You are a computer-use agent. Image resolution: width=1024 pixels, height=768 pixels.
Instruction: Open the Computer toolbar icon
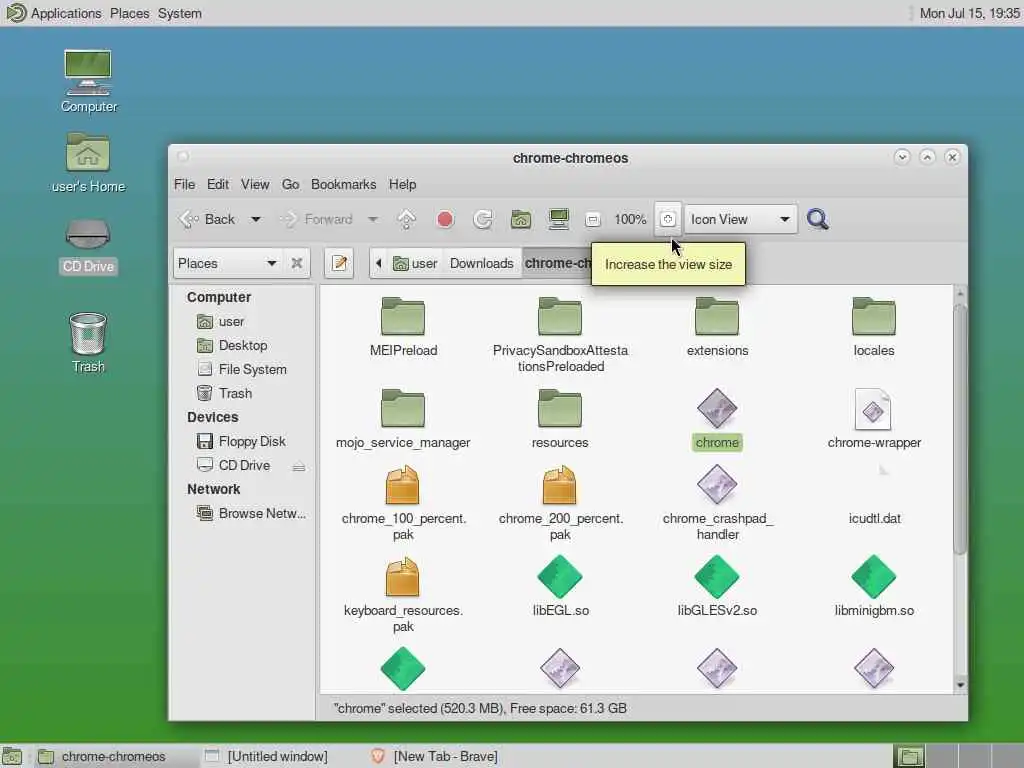click(x=558, y=219)
